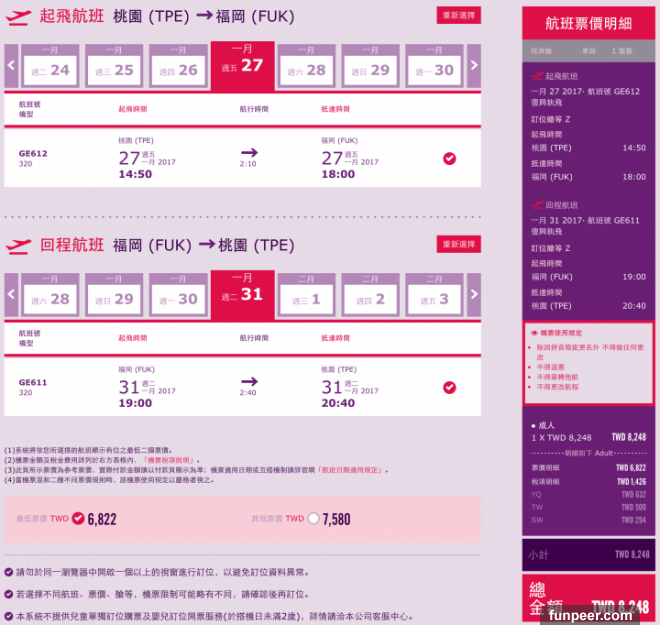Click 重新選擇 button for return flight

[458, 245]
